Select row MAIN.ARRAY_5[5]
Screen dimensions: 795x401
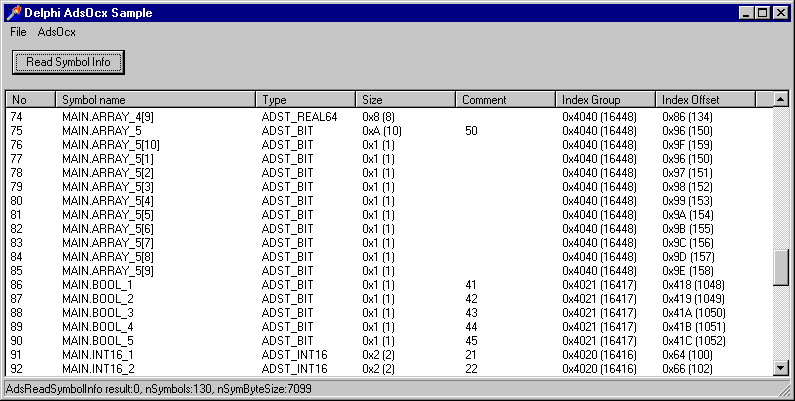(x=389, y=215)
